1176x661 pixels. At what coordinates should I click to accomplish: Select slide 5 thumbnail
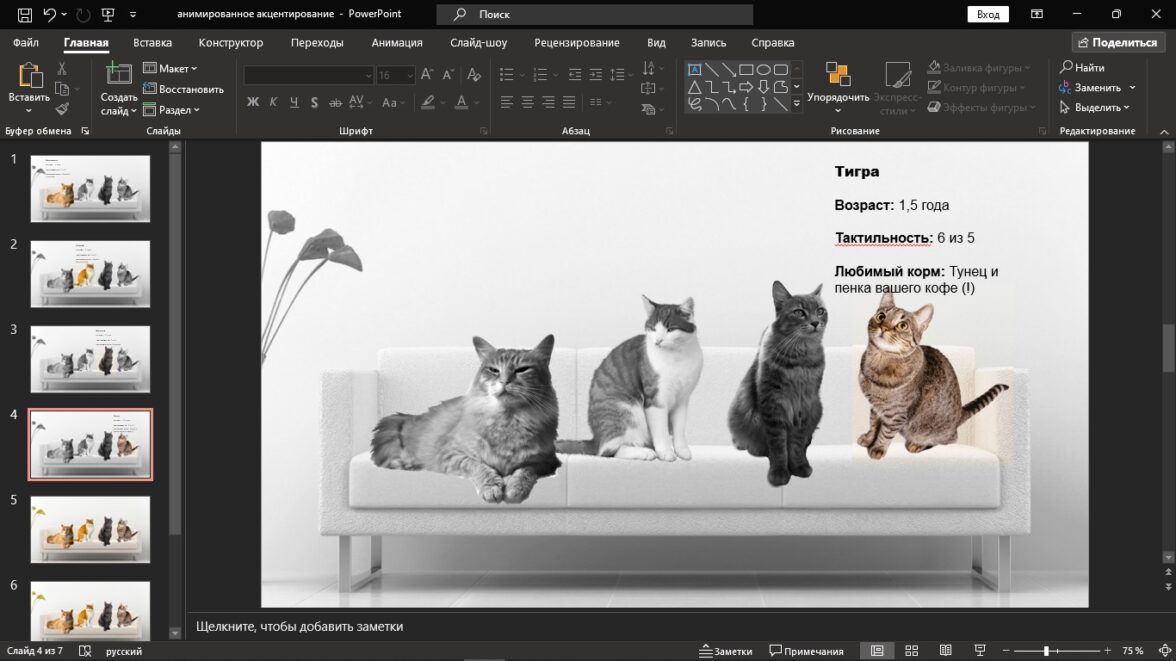click(90, 529)
